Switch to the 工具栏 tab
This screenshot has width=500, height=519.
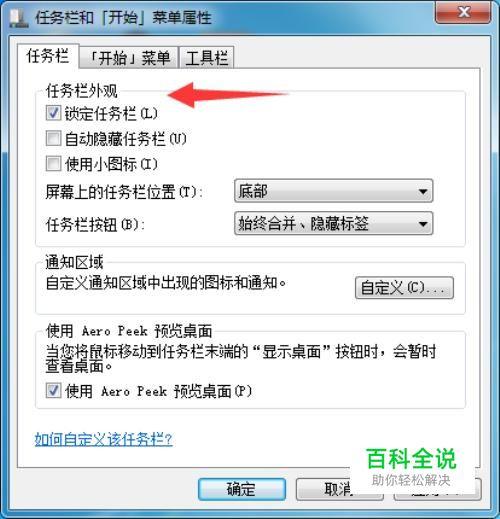coord(206,58)
